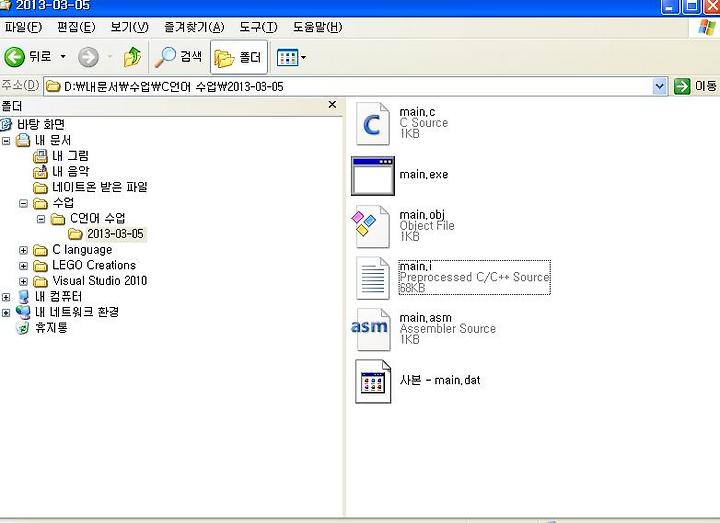Screen dimensions: 720x523
Task: Expand the 내 컴퓨터 tree node
Action: click(x=6, y=297)
